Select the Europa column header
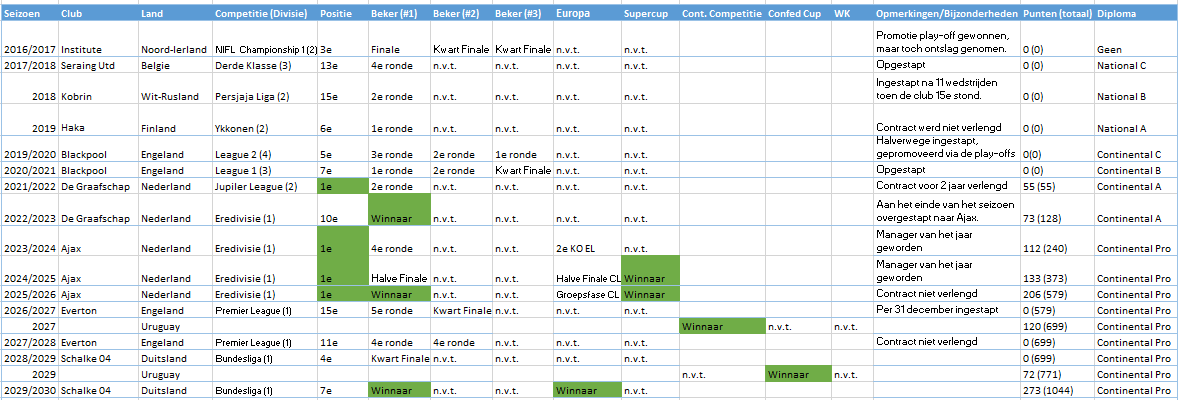The width and height of the screenshot is (1178, 400). point(587,14)
